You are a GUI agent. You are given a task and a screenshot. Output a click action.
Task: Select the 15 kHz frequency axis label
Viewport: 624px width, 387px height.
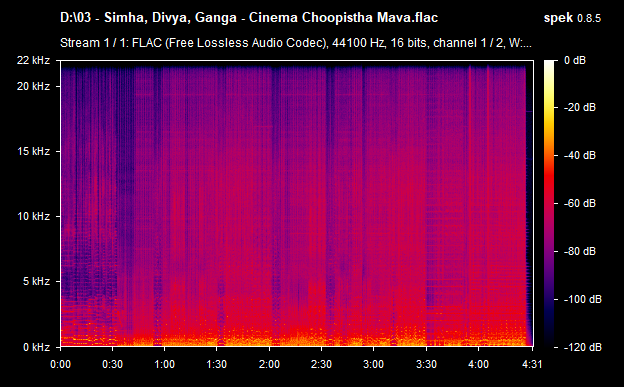coord(33,151)
